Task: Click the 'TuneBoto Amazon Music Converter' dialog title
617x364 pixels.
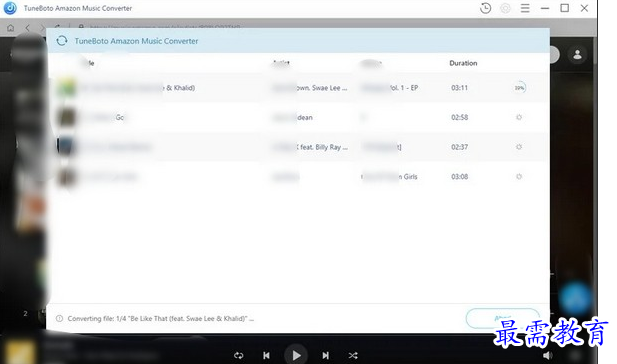Action: tap(136, 41)
